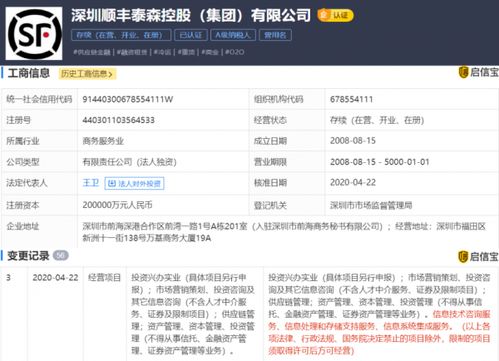Click the red highlighted changed text

(379, 332)
